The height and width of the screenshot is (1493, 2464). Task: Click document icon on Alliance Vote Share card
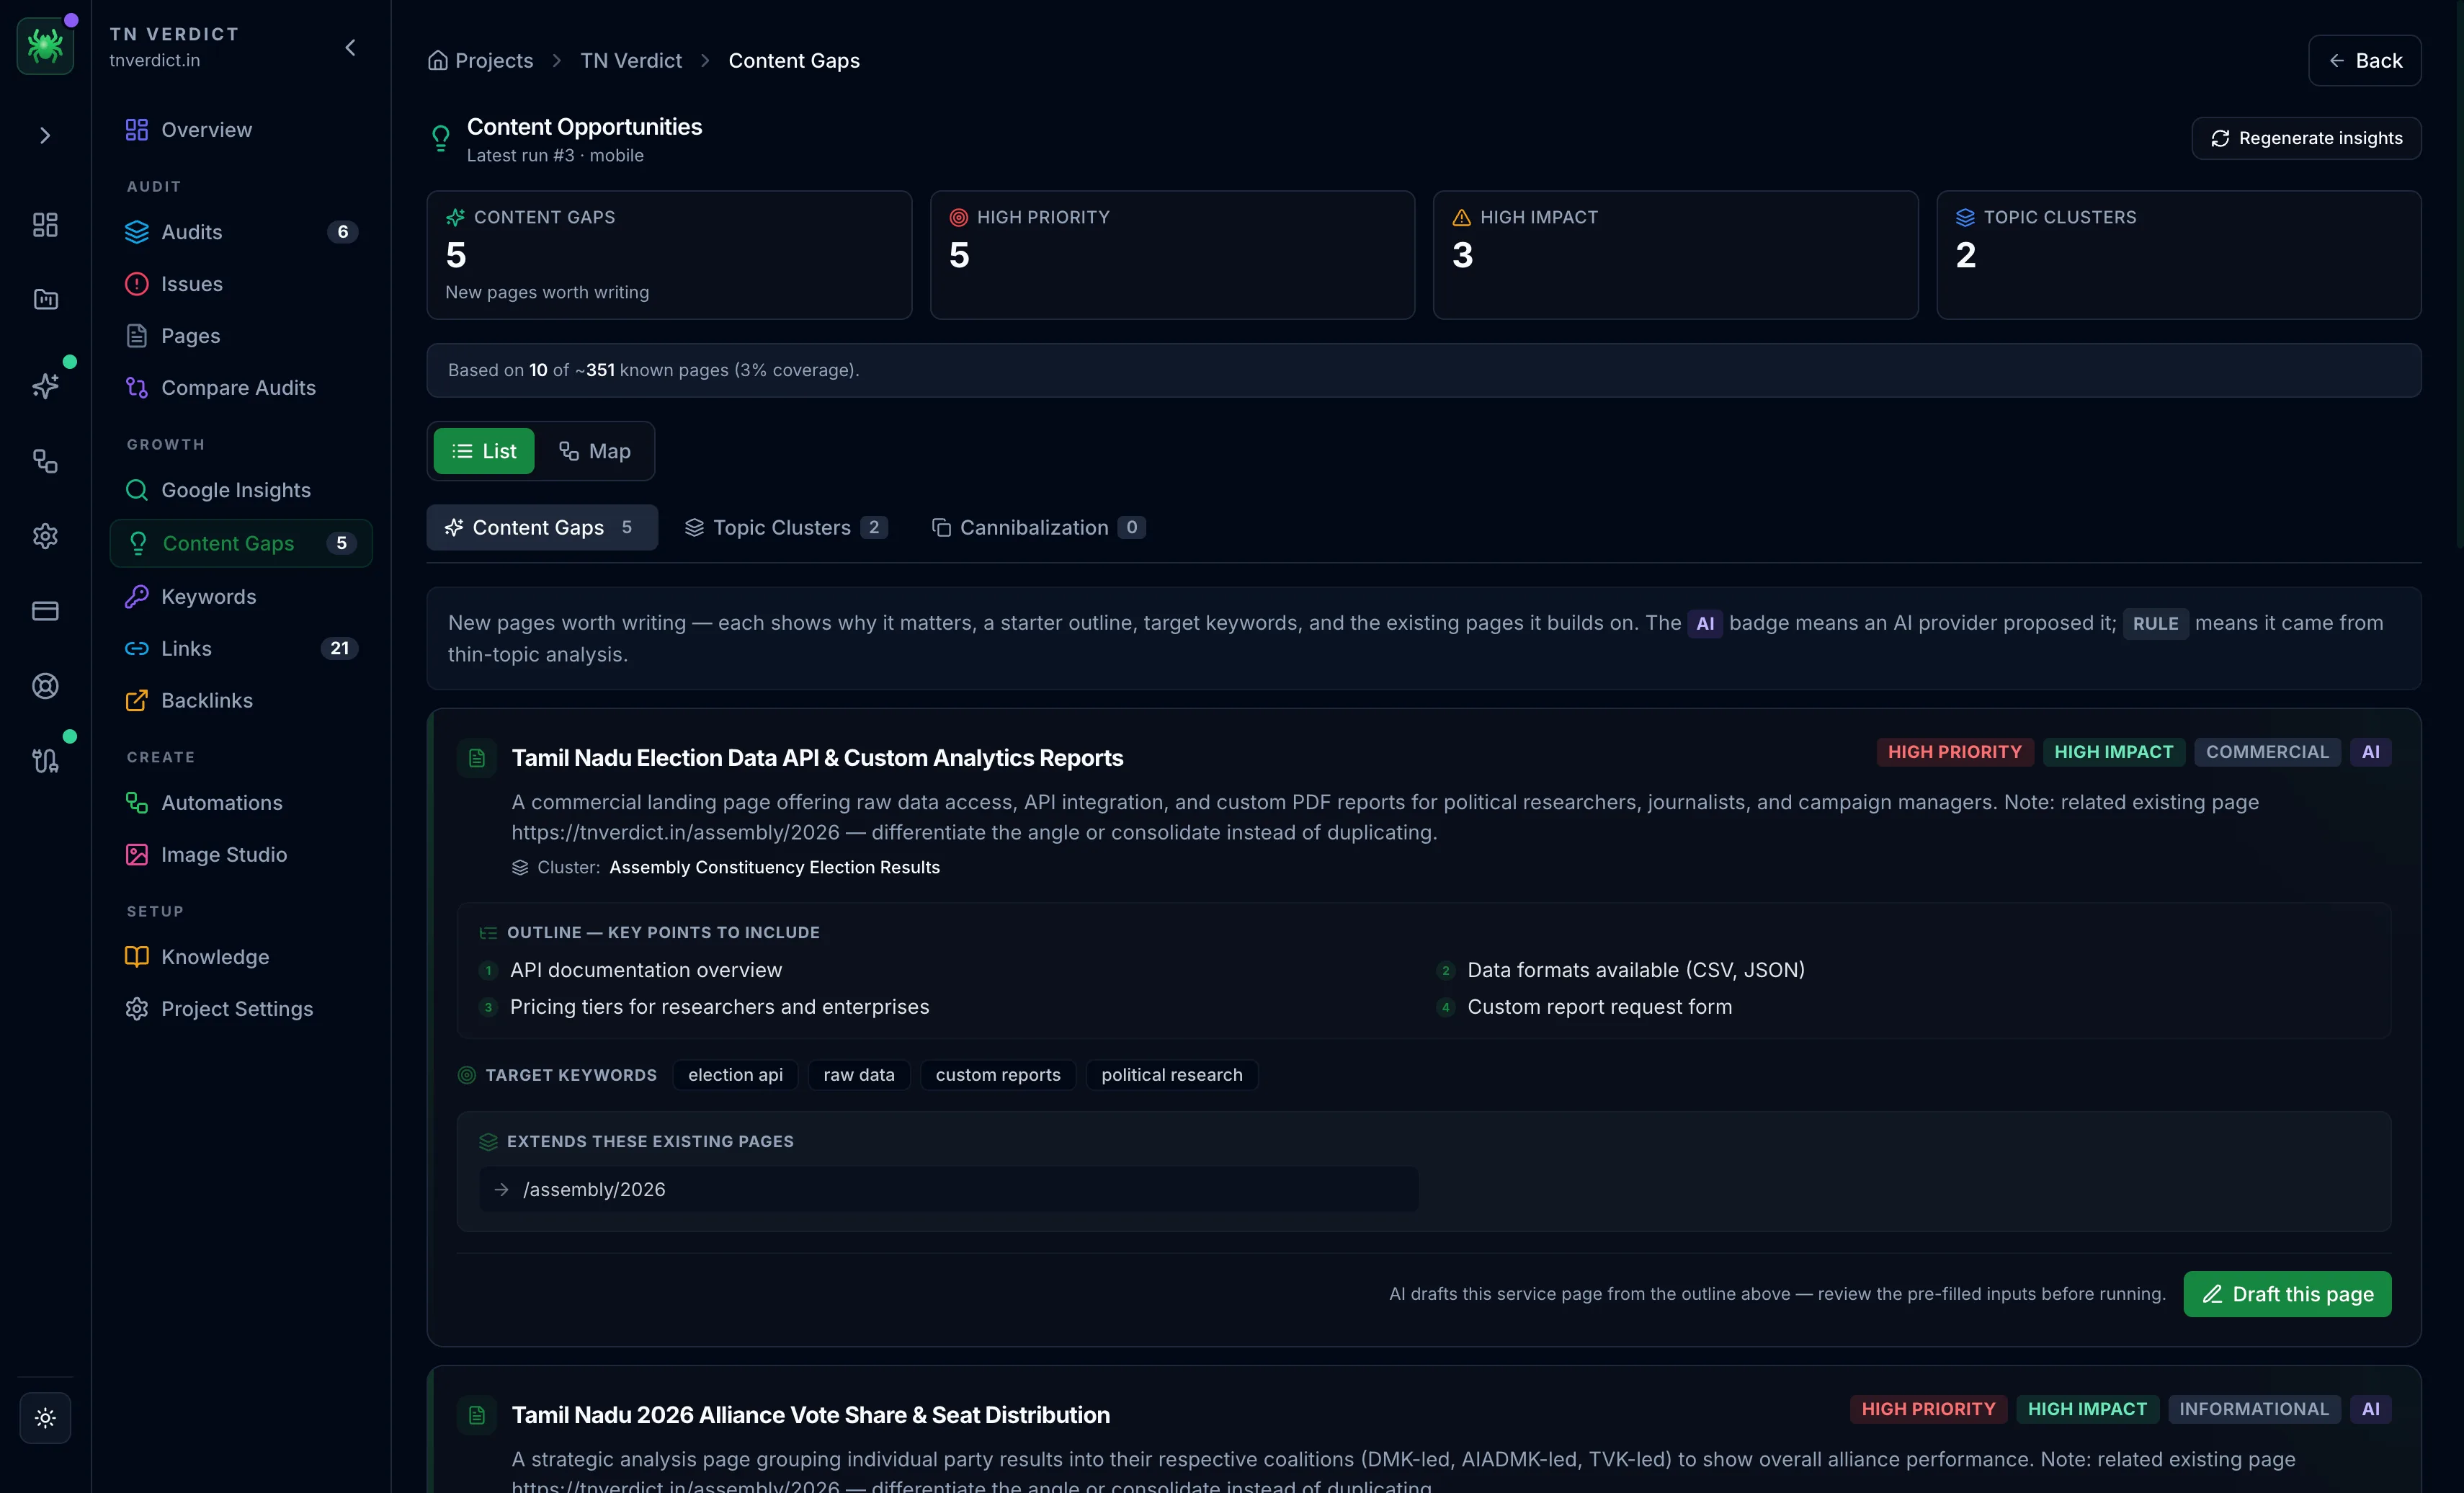[477, 1415]
